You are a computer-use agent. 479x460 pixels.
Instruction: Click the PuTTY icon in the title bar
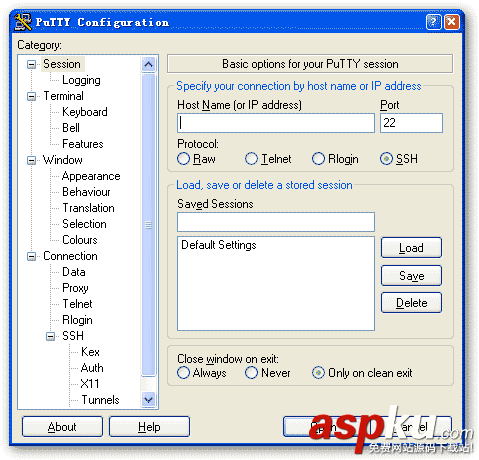click(x=23, y=22)
